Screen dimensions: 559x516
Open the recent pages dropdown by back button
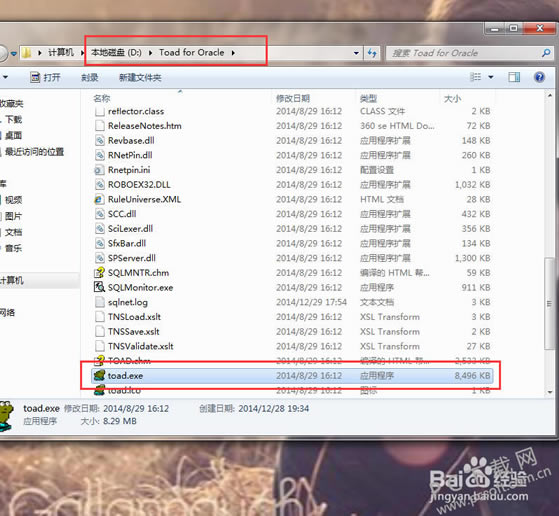pyautogui.click(x=14, y=53)
